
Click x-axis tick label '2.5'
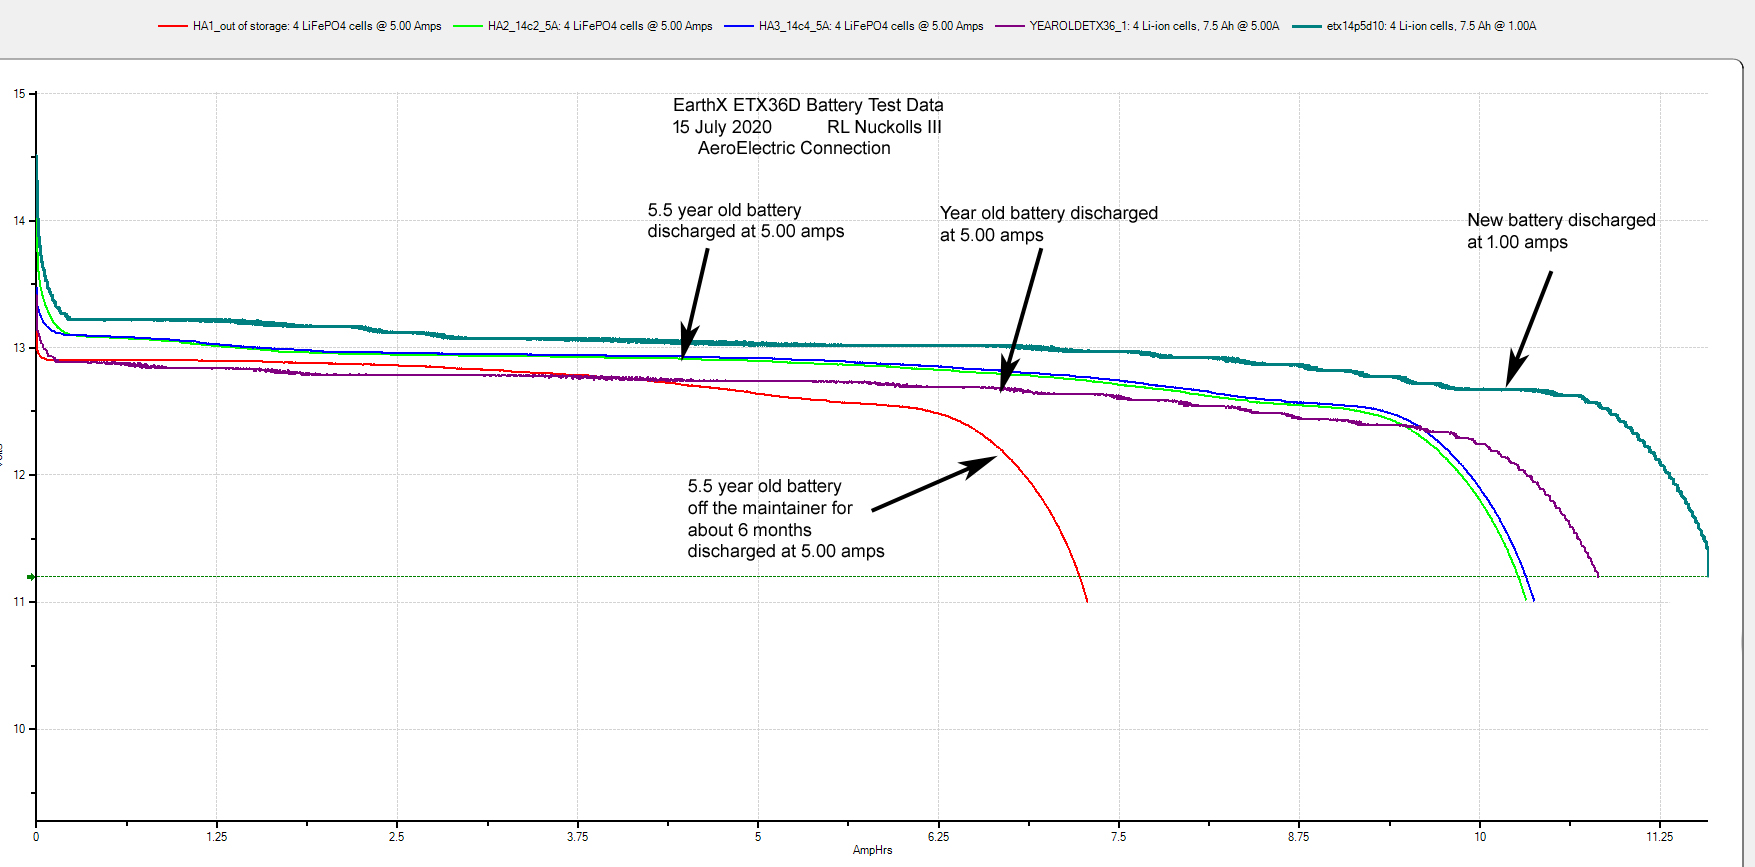[x=397, y=837]
